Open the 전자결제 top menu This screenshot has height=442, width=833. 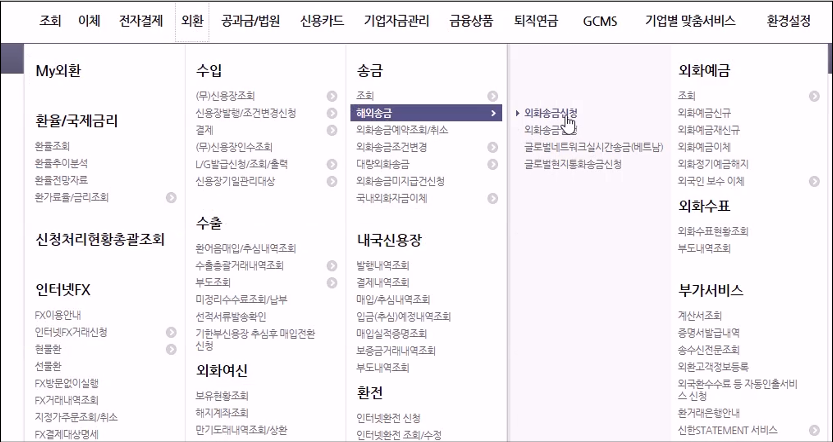(x=141, y=21)
